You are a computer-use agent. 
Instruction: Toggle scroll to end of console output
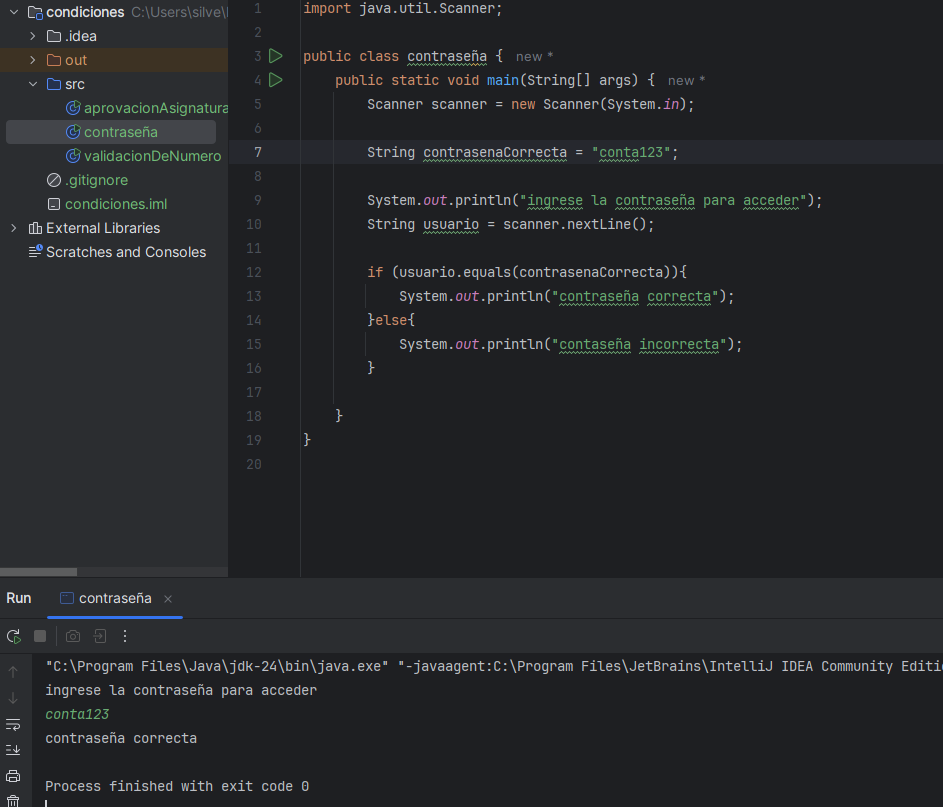pos(13,750)
